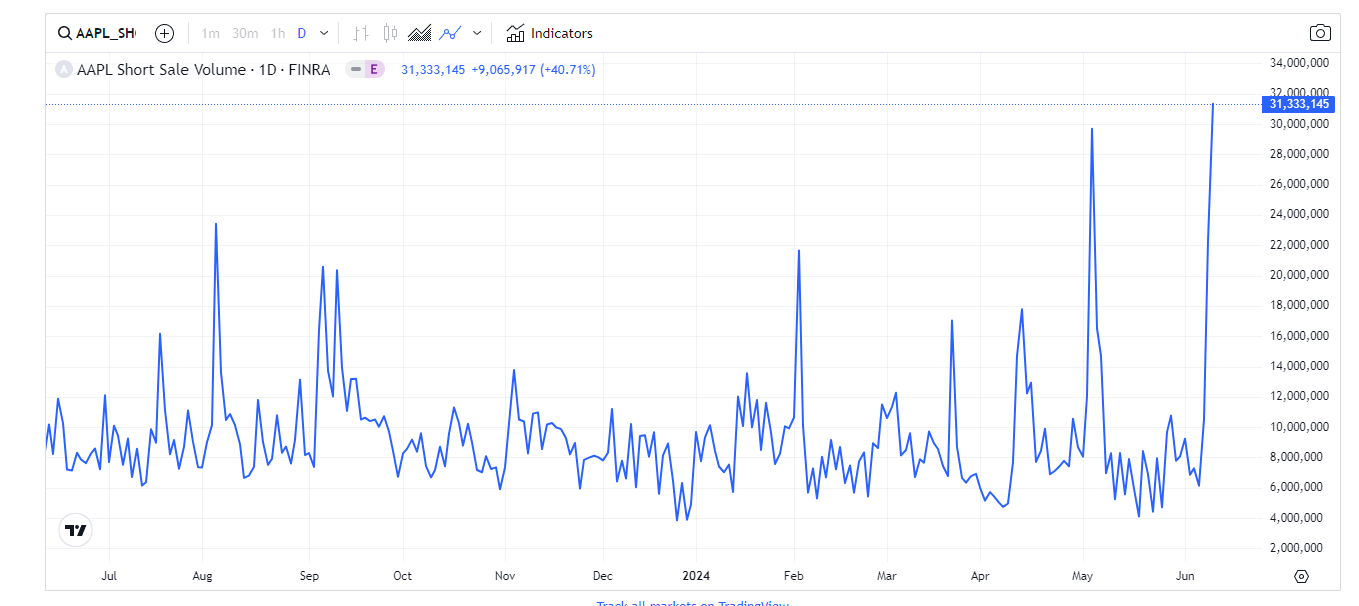The image size is (1359, 606).
Task: Select the 1m timeframe
Action: coord(210,33)
